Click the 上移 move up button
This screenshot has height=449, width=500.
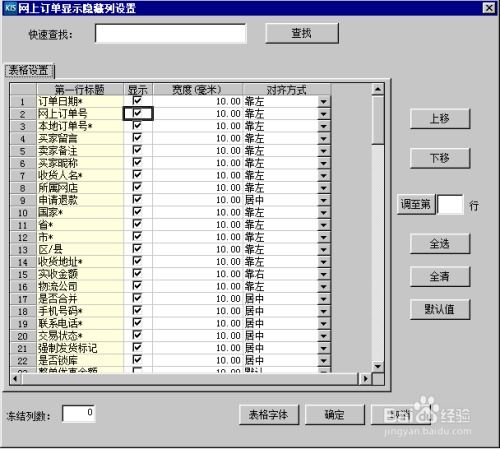coord(440,118)
